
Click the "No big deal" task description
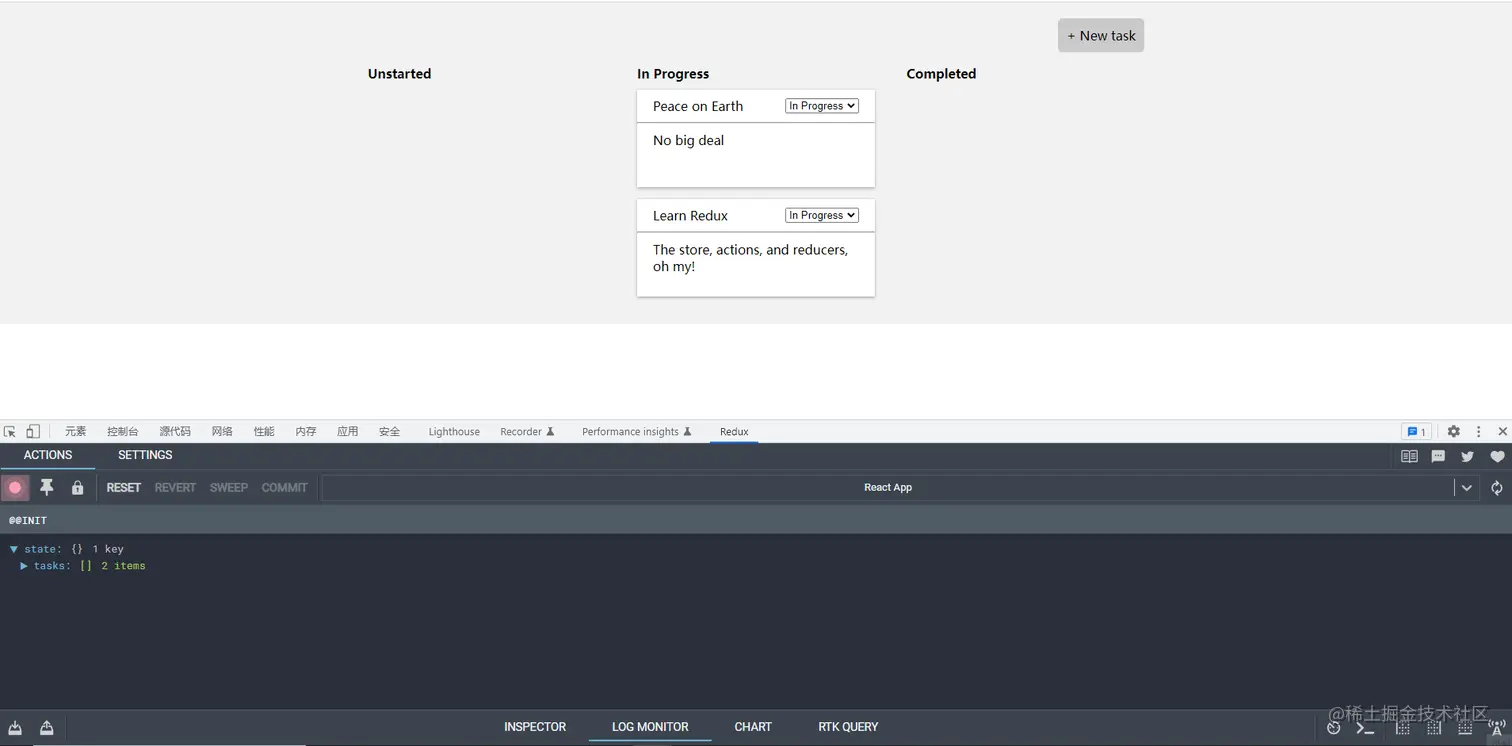(688, 140)
